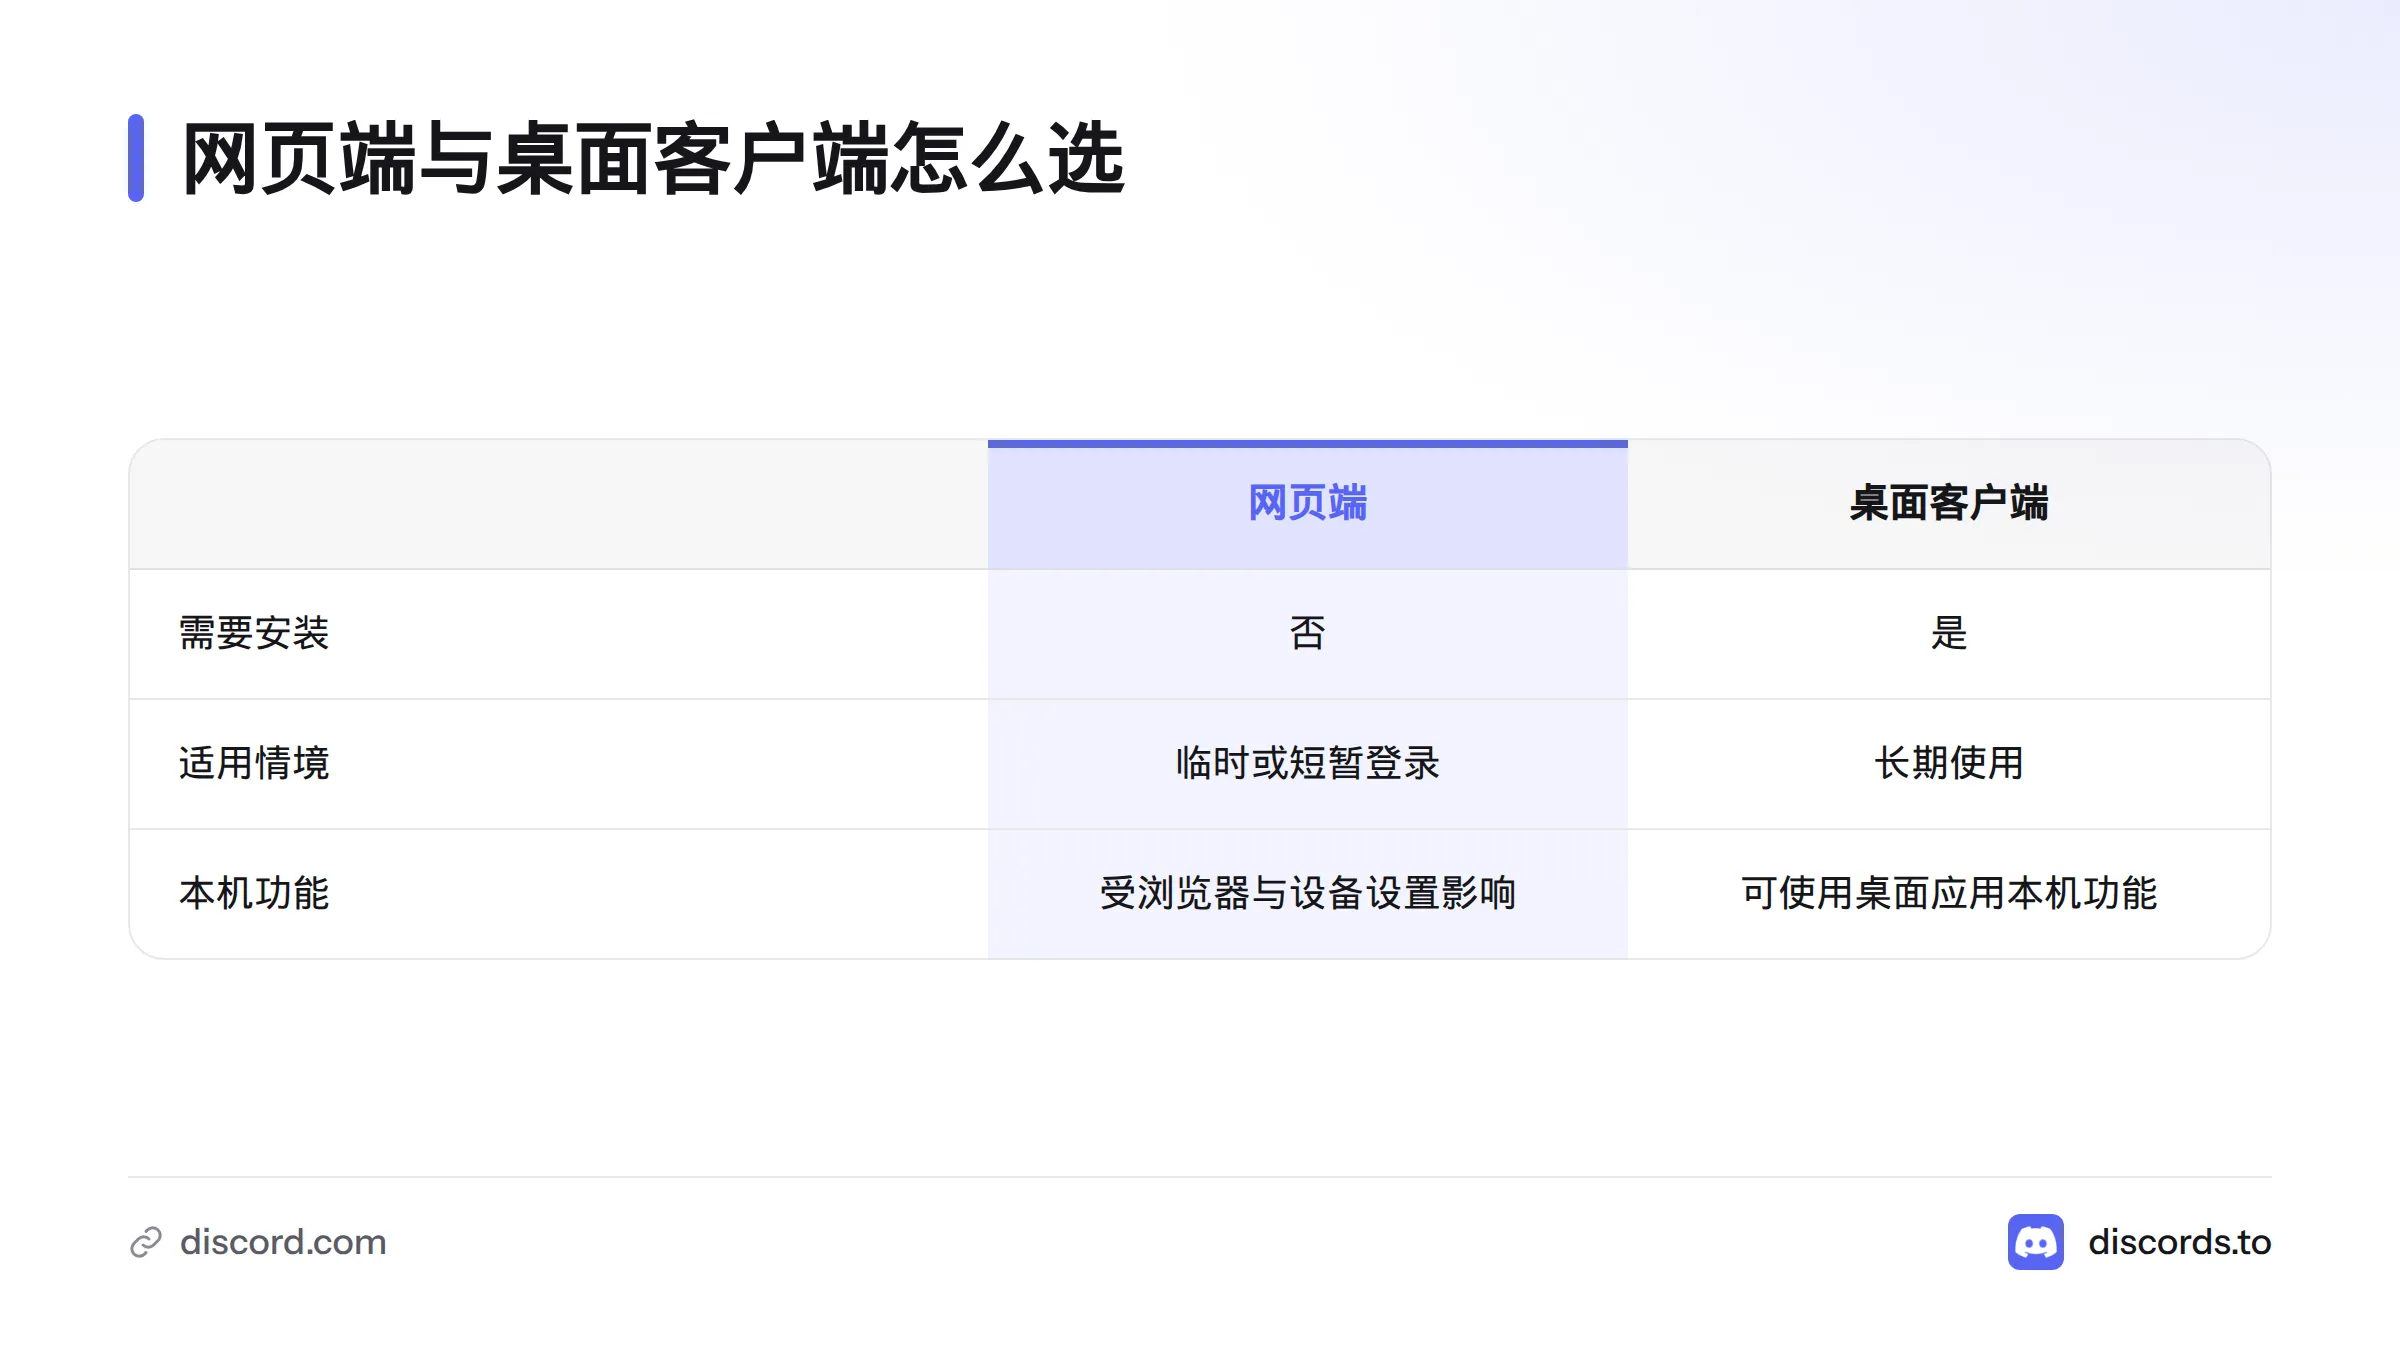Click the title 网页端与桌面客户端怎么选
The image size is (2400, 1350).
click(654, 158)
